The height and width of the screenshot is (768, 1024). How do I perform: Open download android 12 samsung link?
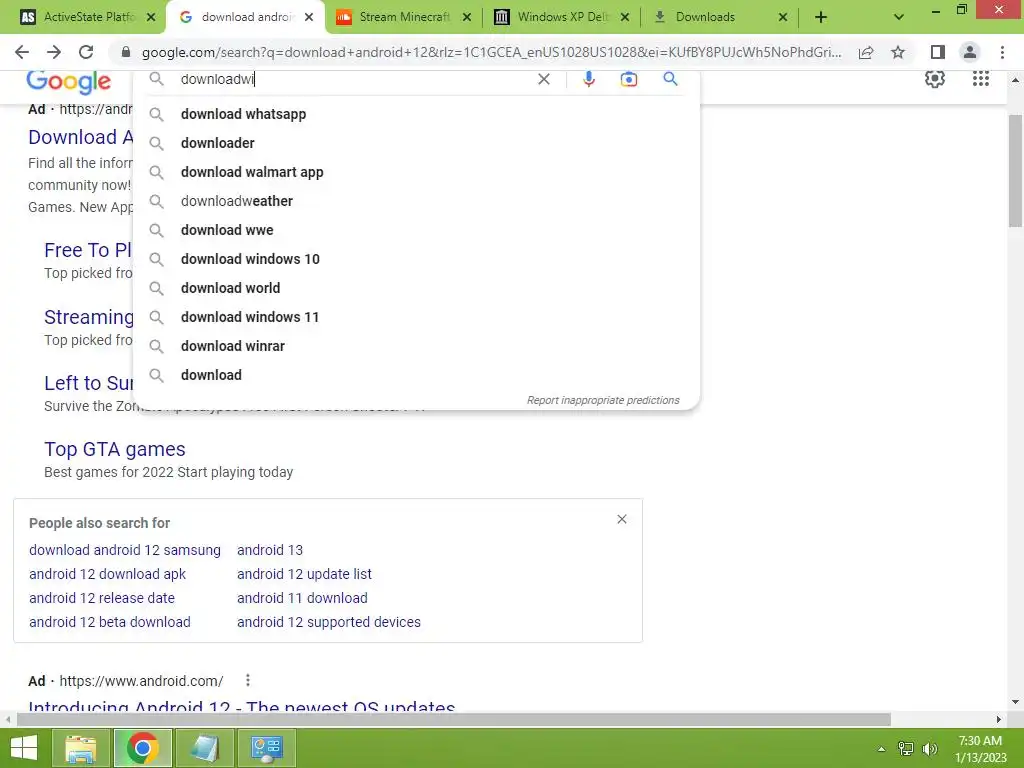coord(125,550)
